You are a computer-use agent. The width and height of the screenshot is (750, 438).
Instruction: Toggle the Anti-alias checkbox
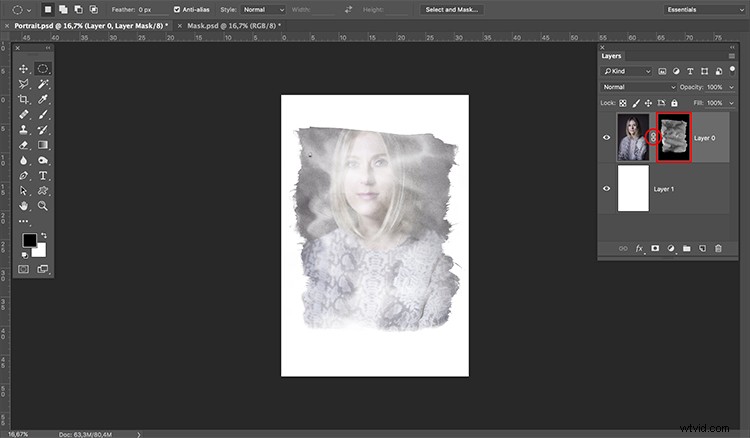177,10
